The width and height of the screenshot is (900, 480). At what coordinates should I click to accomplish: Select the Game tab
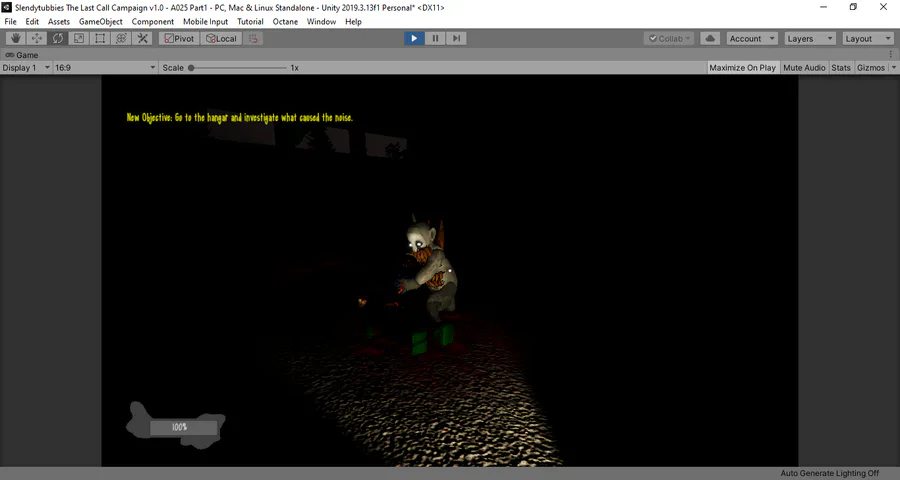click(x=22, y=55)
